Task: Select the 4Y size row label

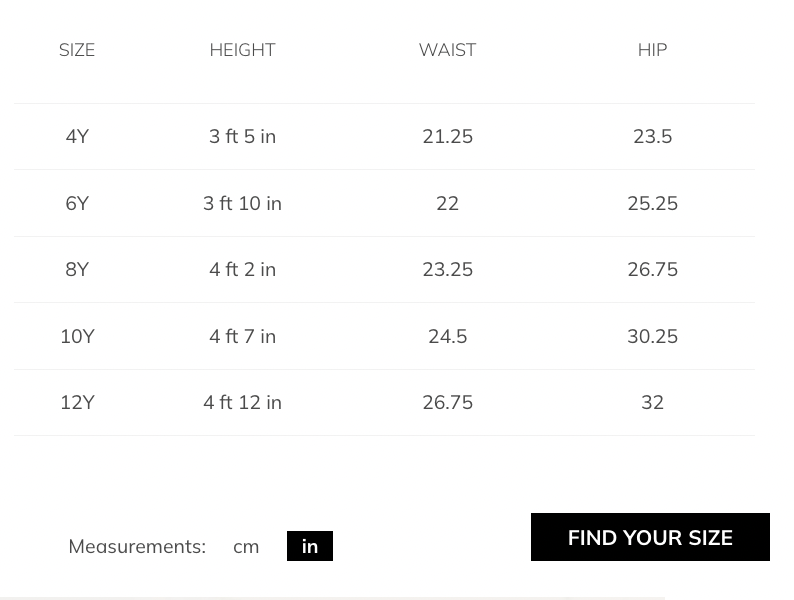Action: [77, 136]
